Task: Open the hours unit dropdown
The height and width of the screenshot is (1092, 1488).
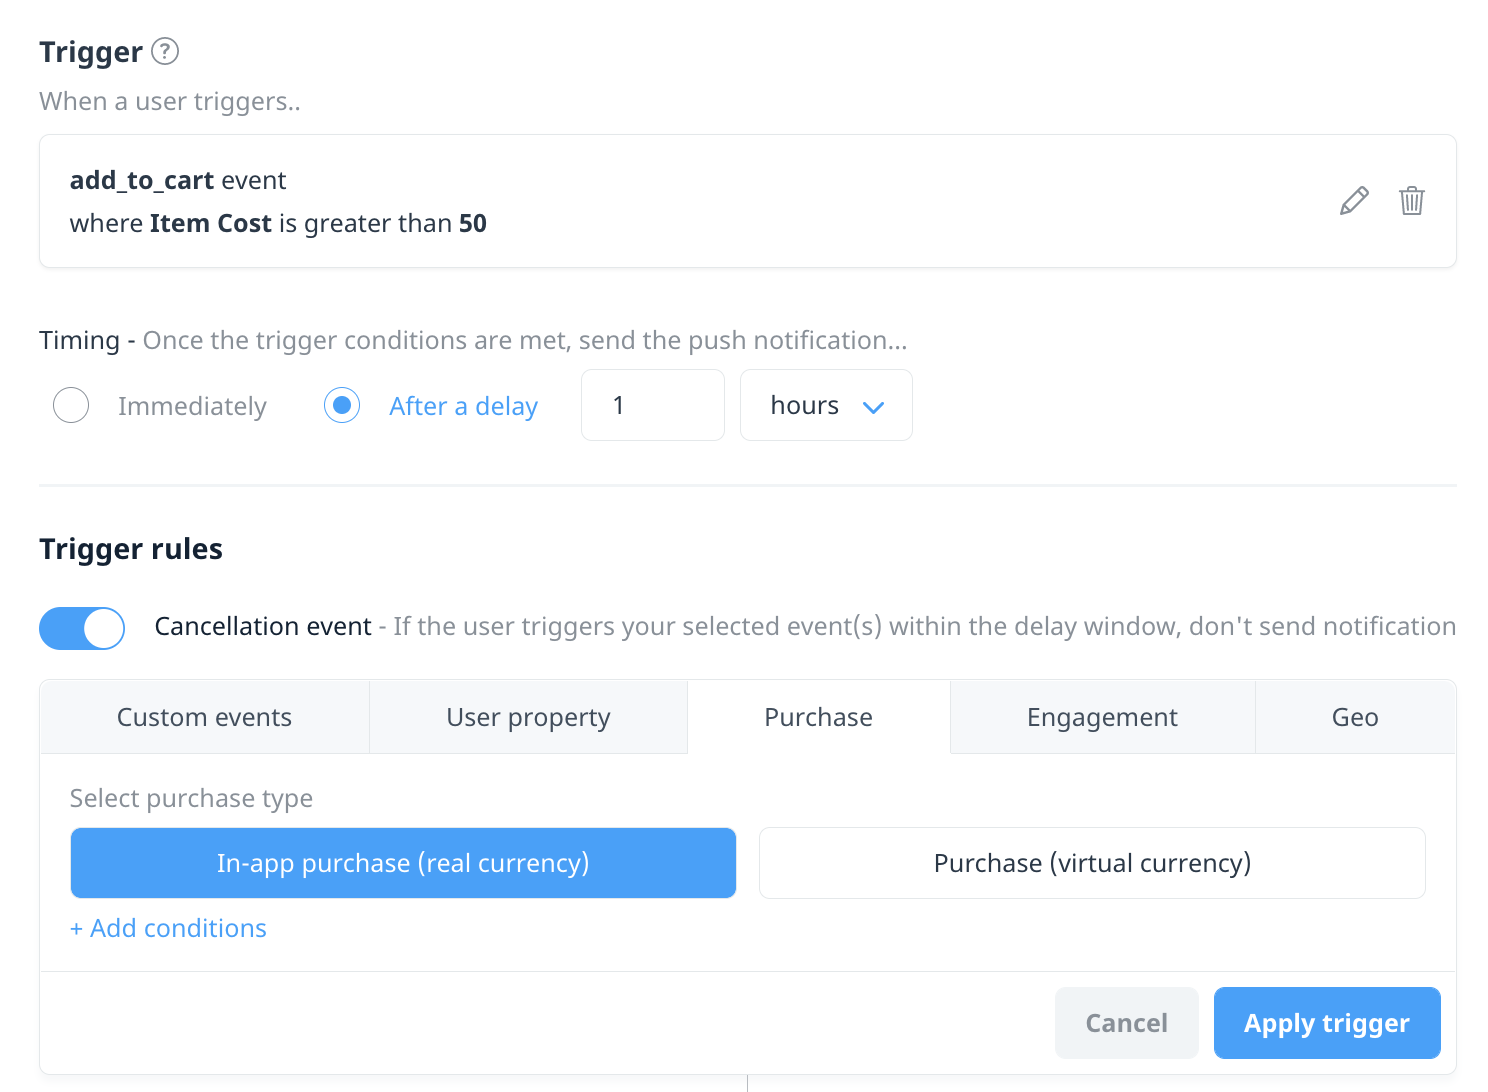Action: (826, 405)
